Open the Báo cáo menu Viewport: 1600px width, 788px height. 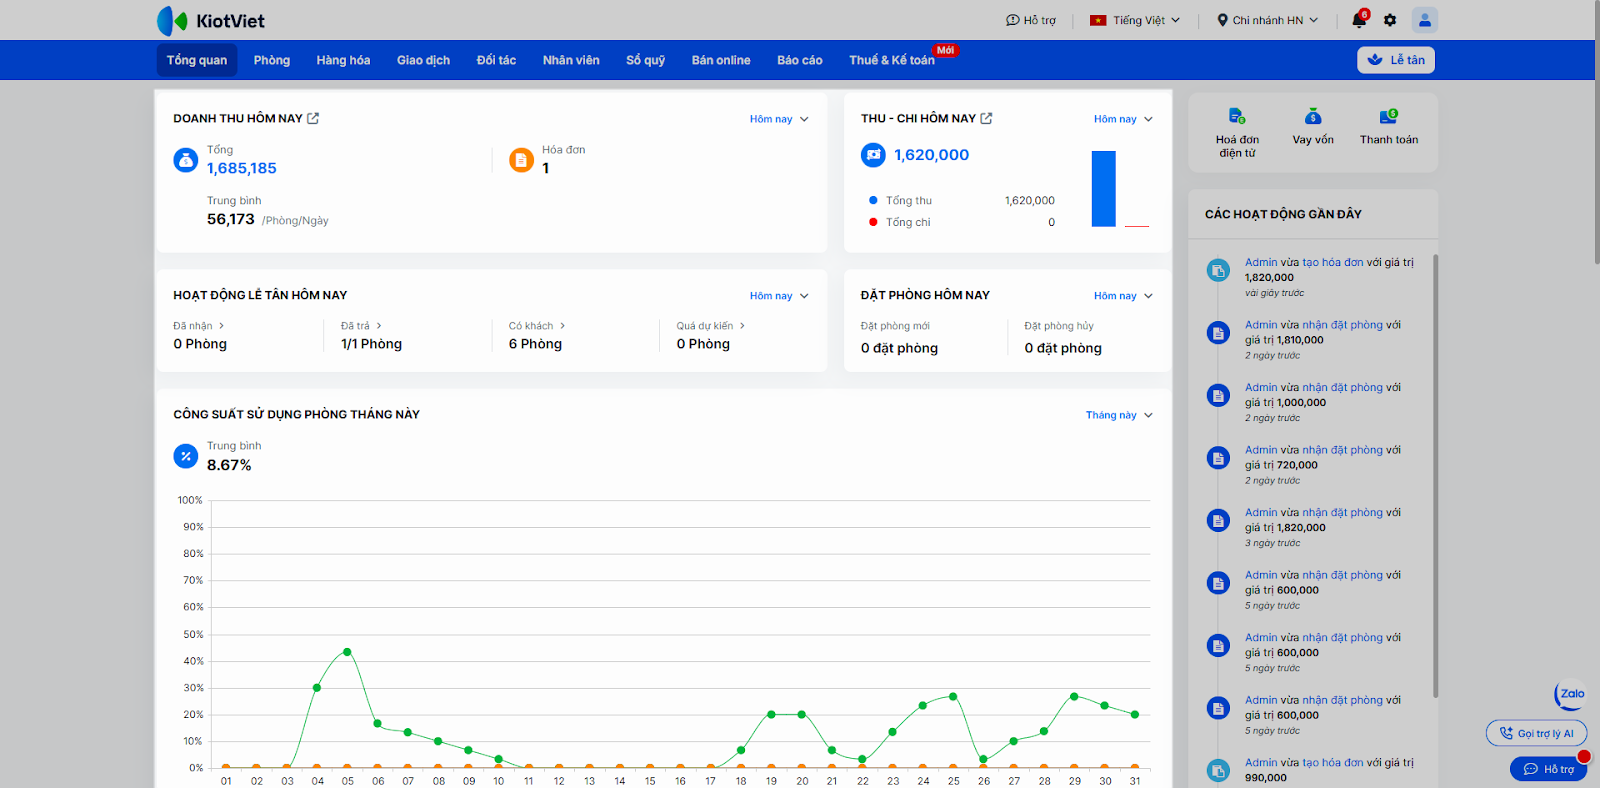[x=799, y=60]
